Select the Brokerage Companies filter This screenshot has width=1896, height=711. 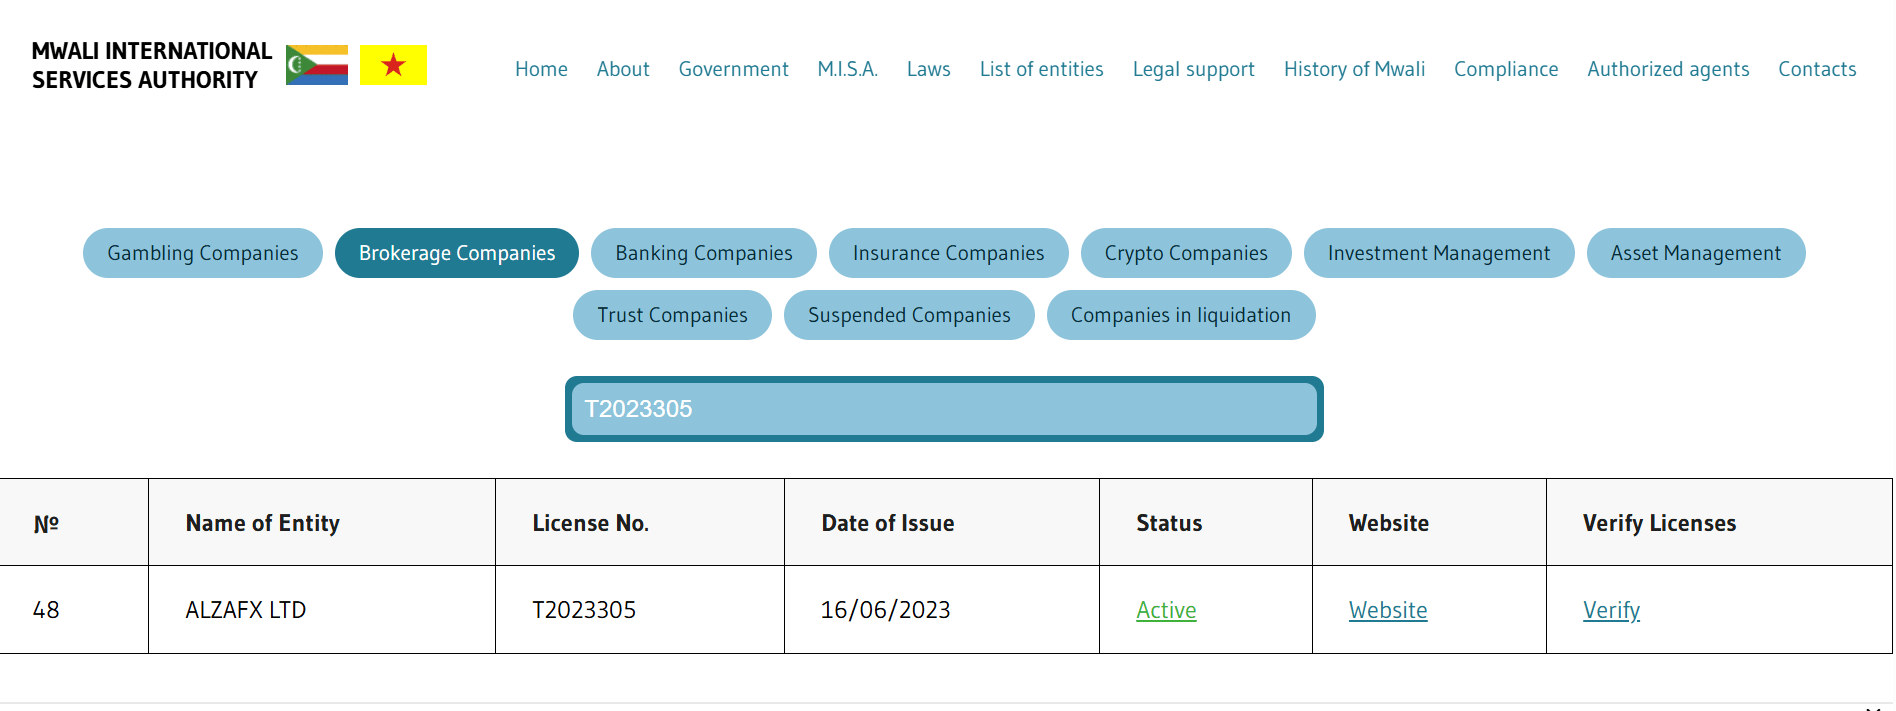(x=457, y=253)
